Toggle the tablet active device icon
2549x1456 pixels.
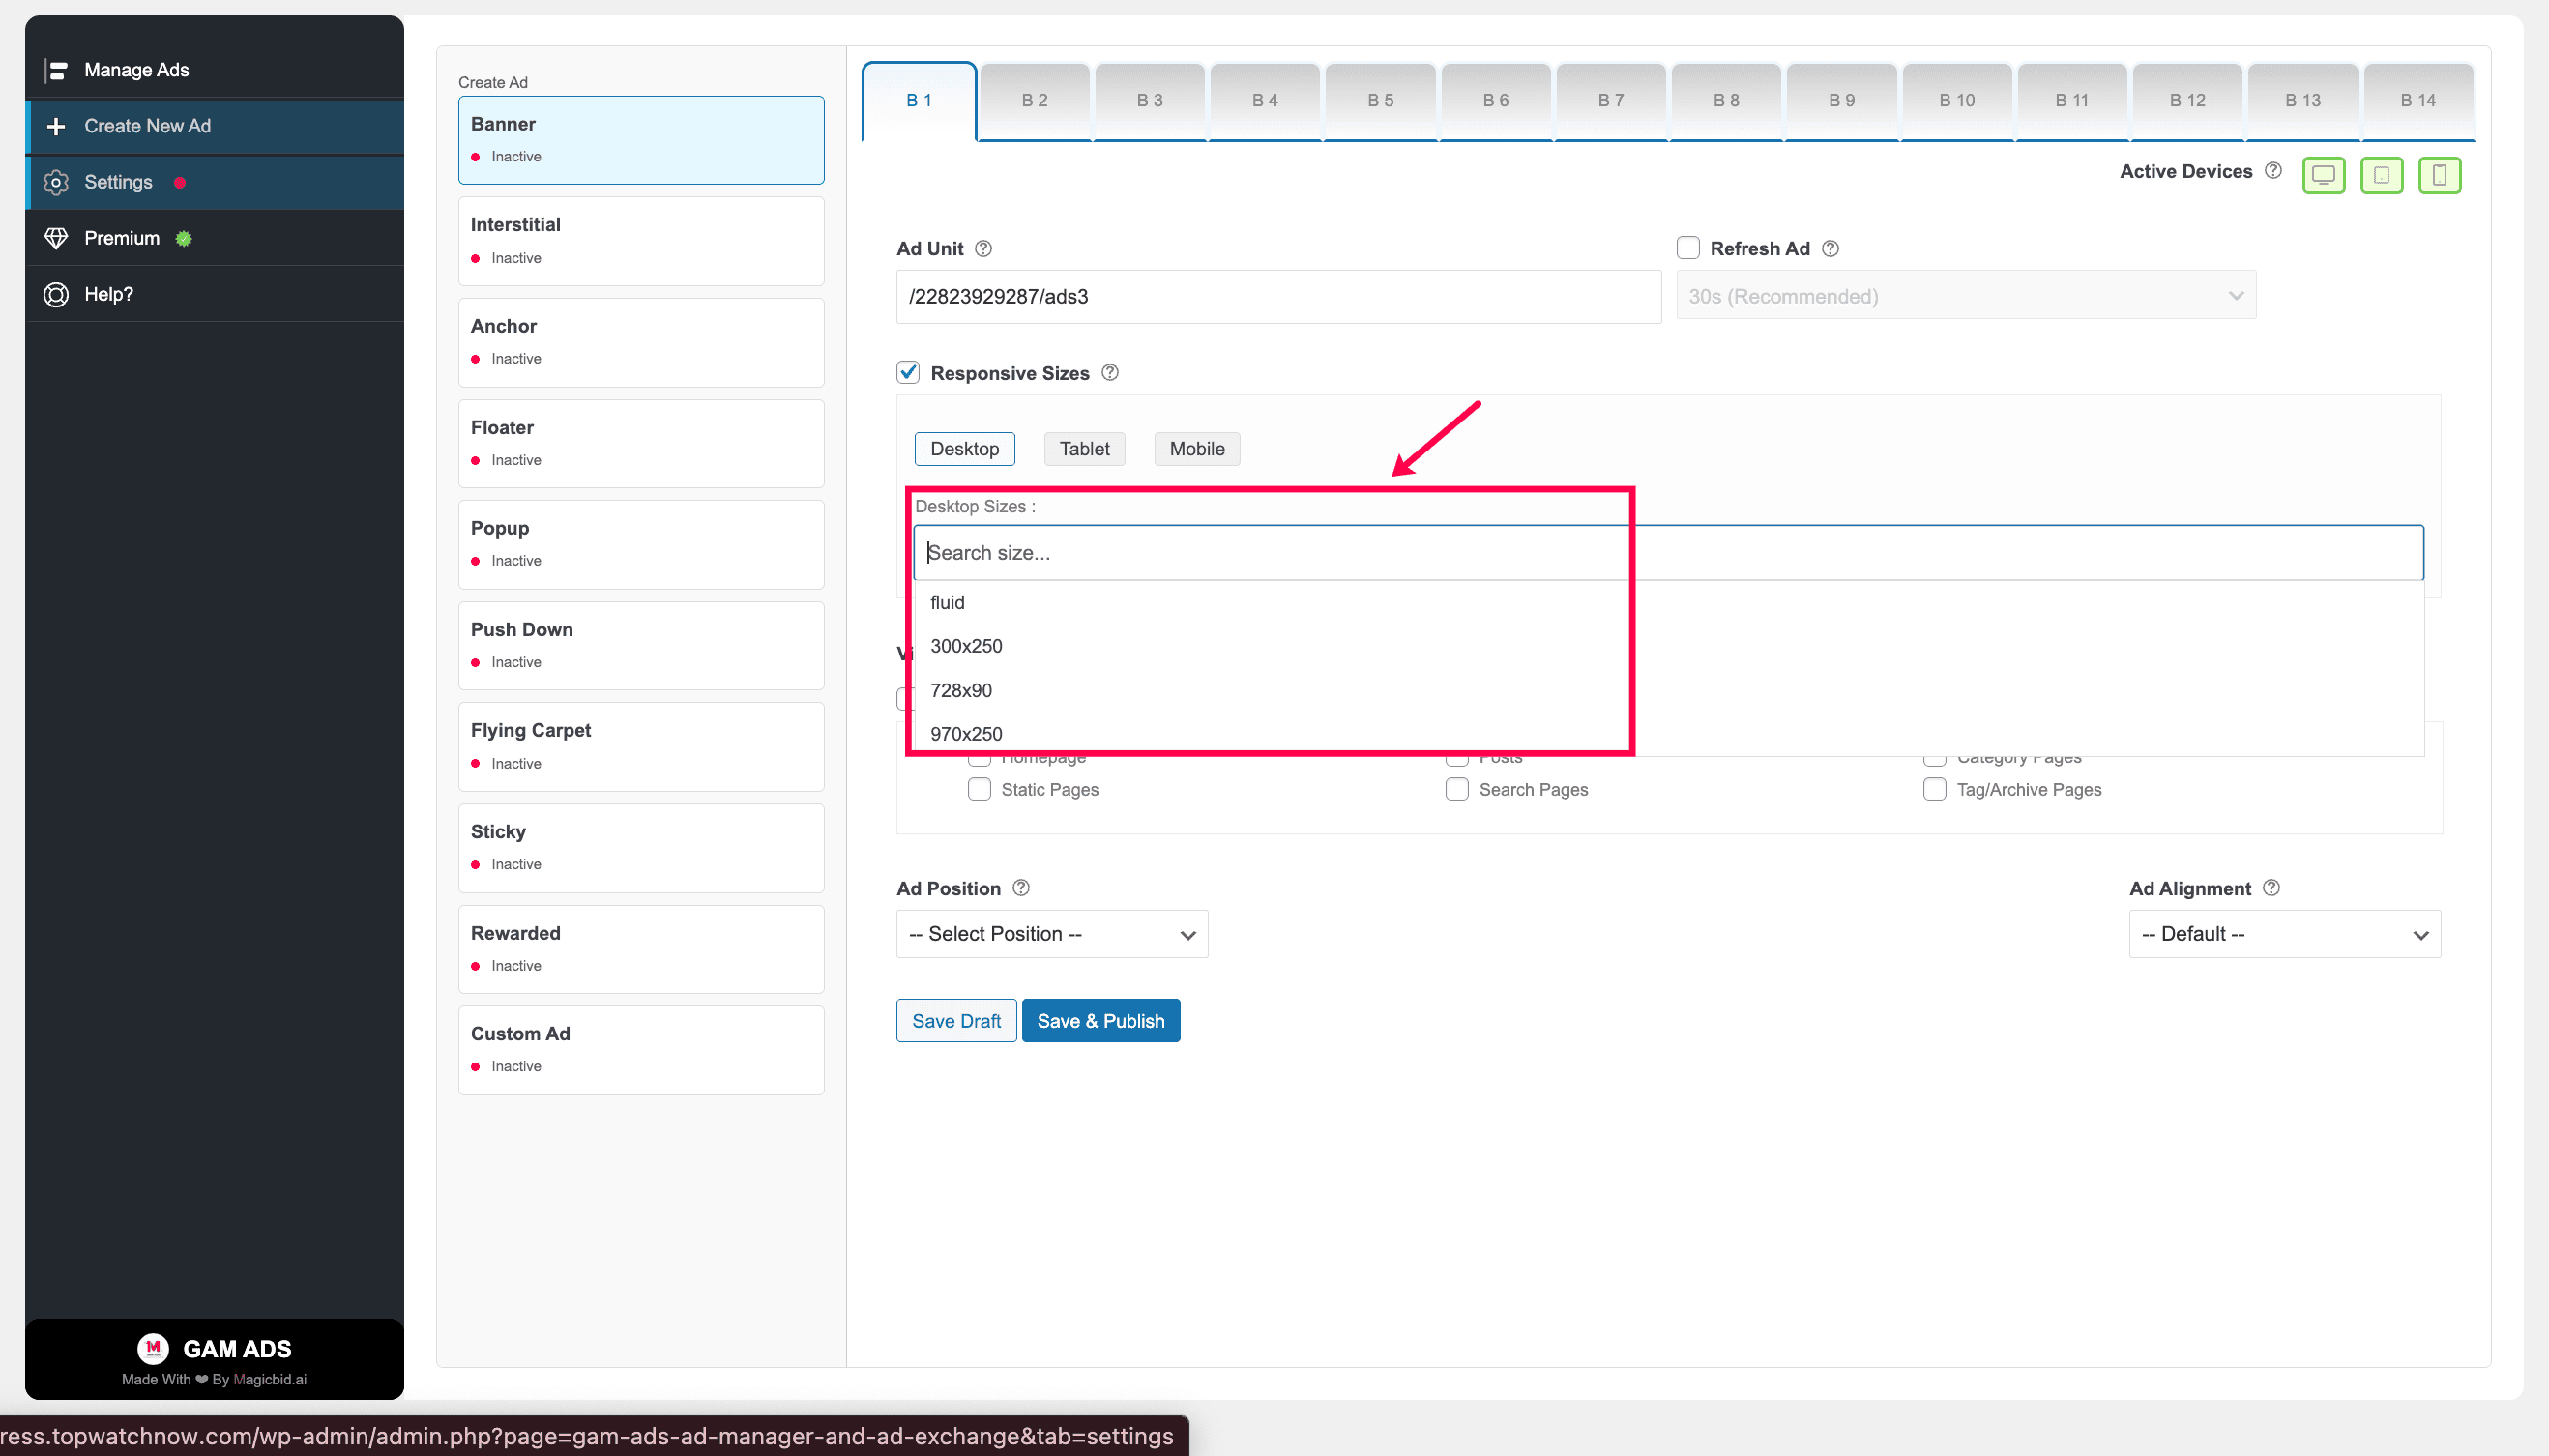(x=2381, y=175)
